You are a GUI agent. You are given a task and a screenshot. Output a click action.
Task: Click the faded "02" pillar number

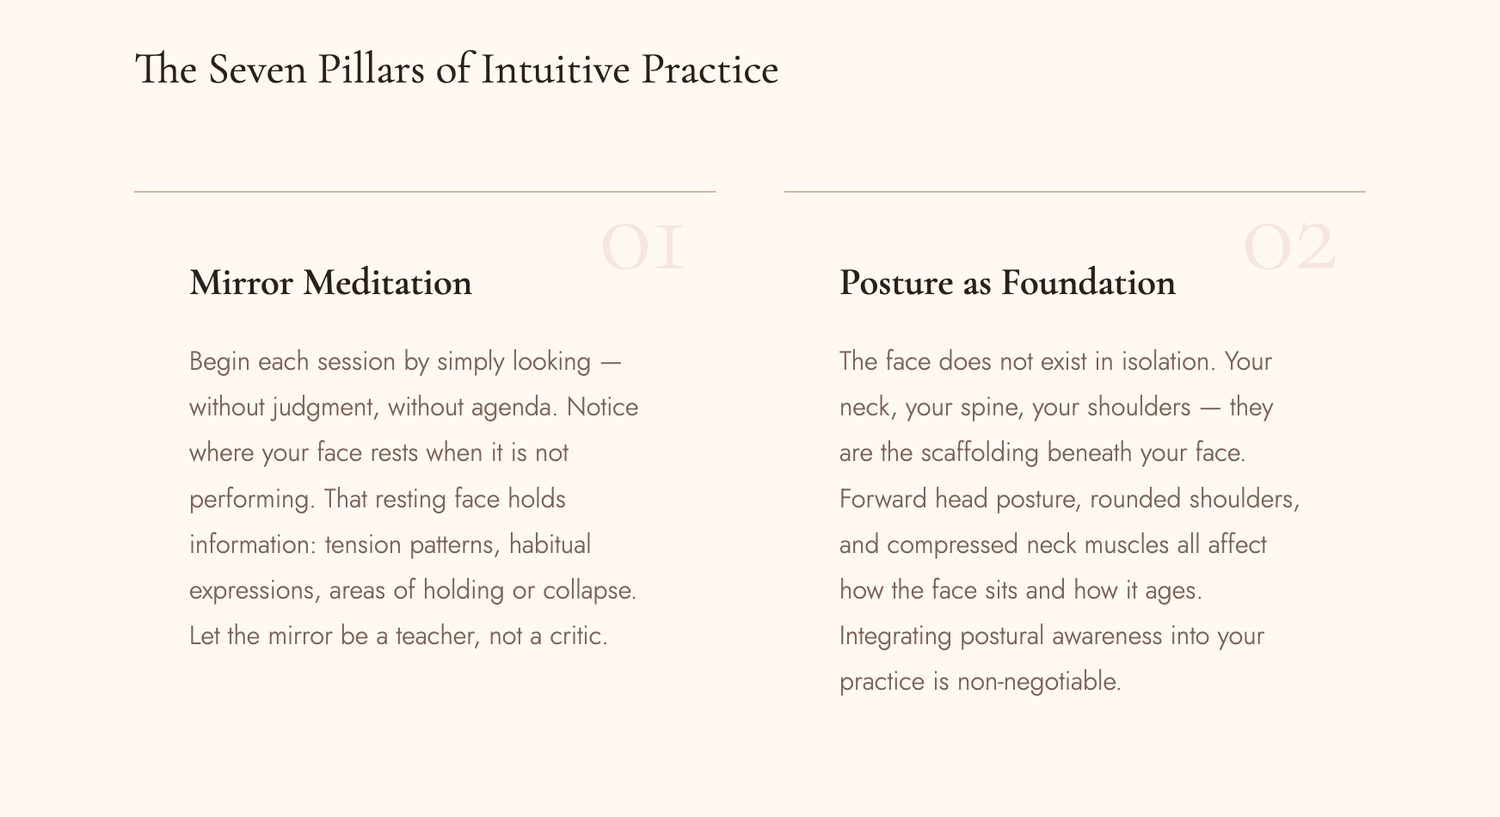coord(1289,248)
